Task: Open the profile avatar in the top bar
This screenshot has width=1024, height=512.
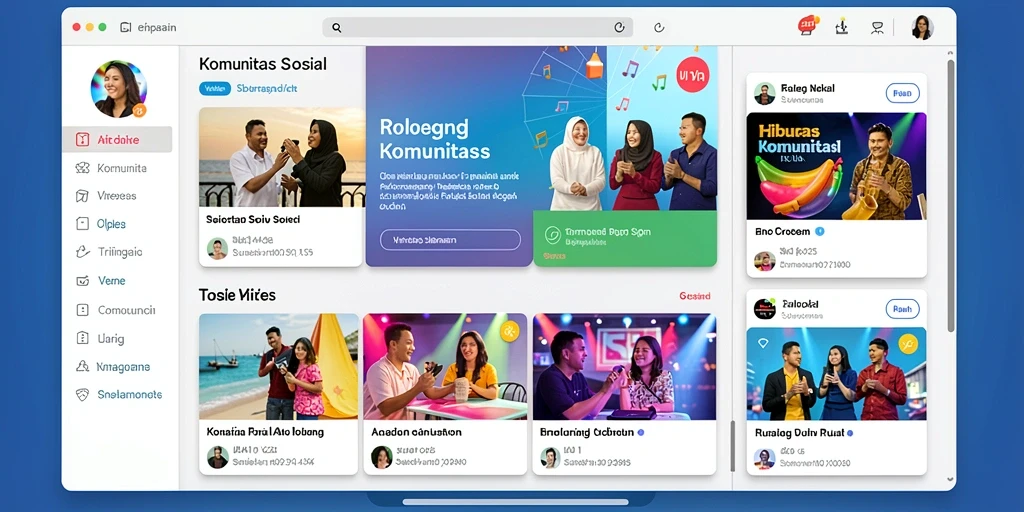Action: (922, 27)
